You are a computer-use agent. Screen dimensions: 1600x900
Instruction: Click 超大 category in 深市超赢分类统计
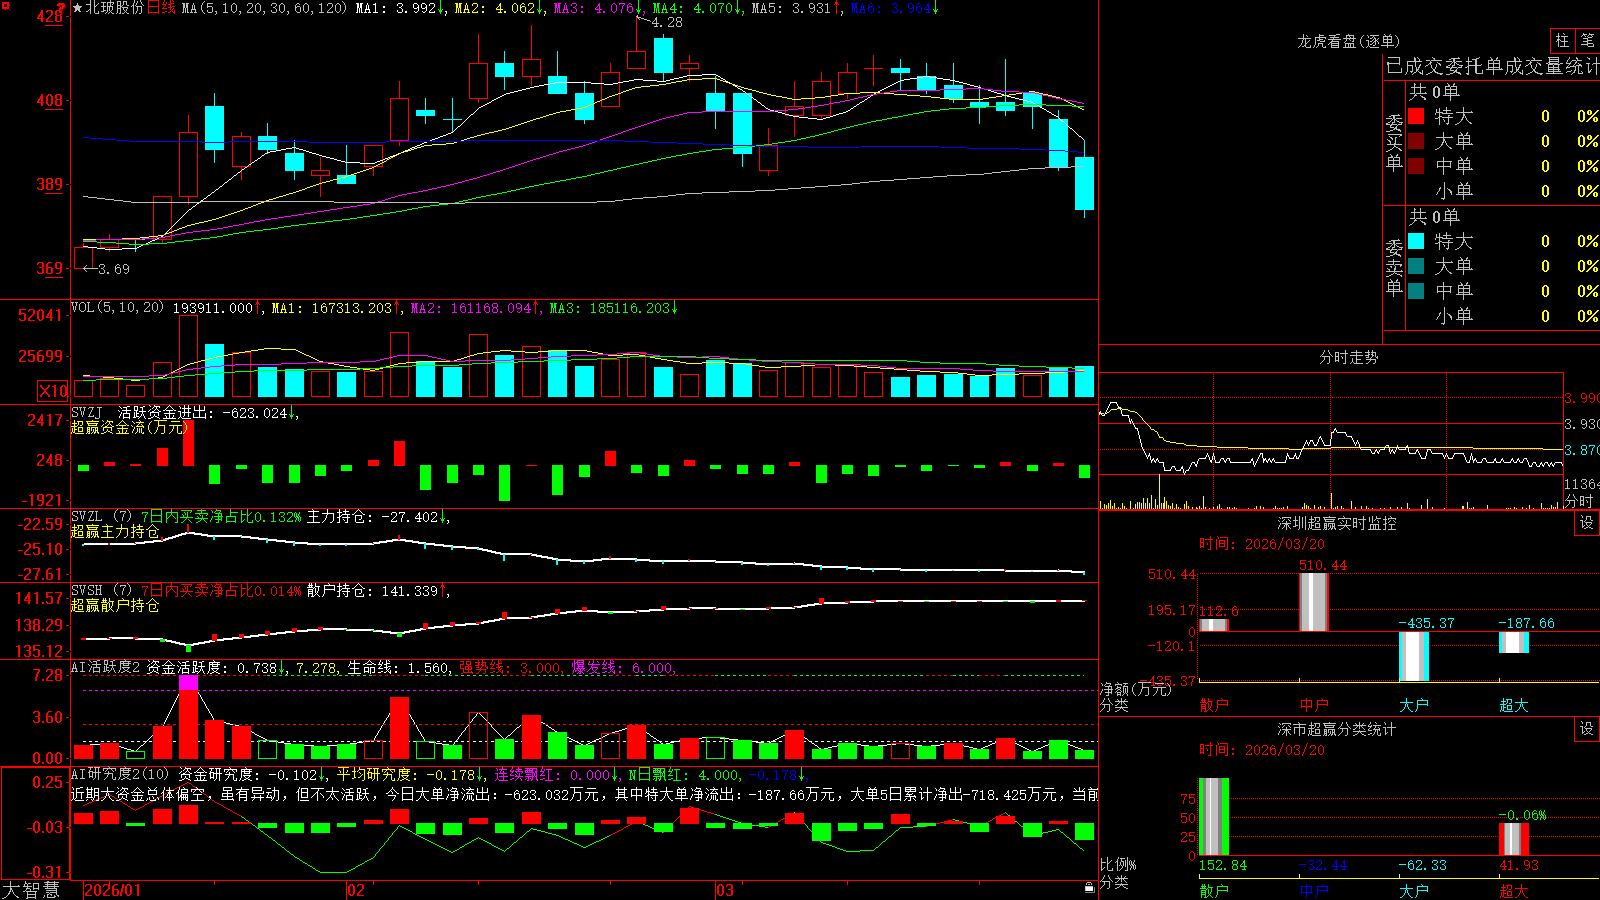click(1514, 891)
